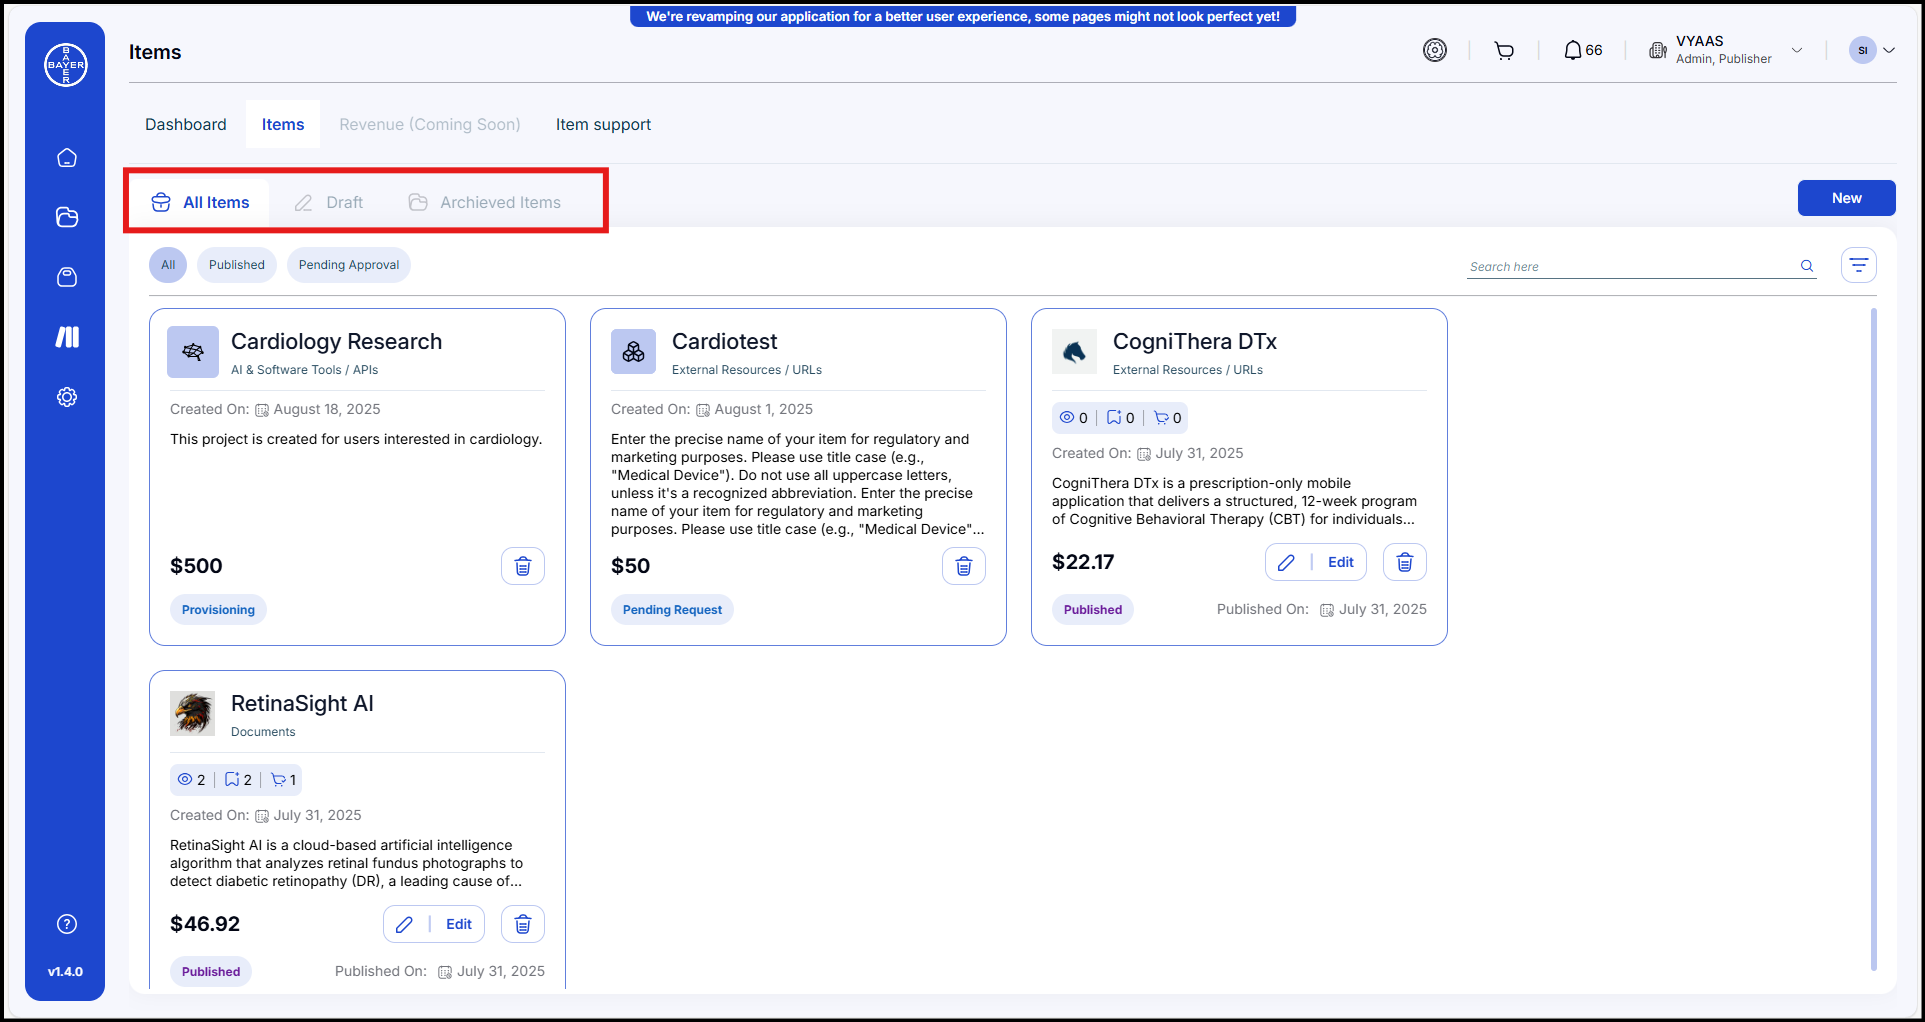This screenshot has width=1925, height=1022.
Task: Click the Cardiology Research item icon
Action: 193,352
